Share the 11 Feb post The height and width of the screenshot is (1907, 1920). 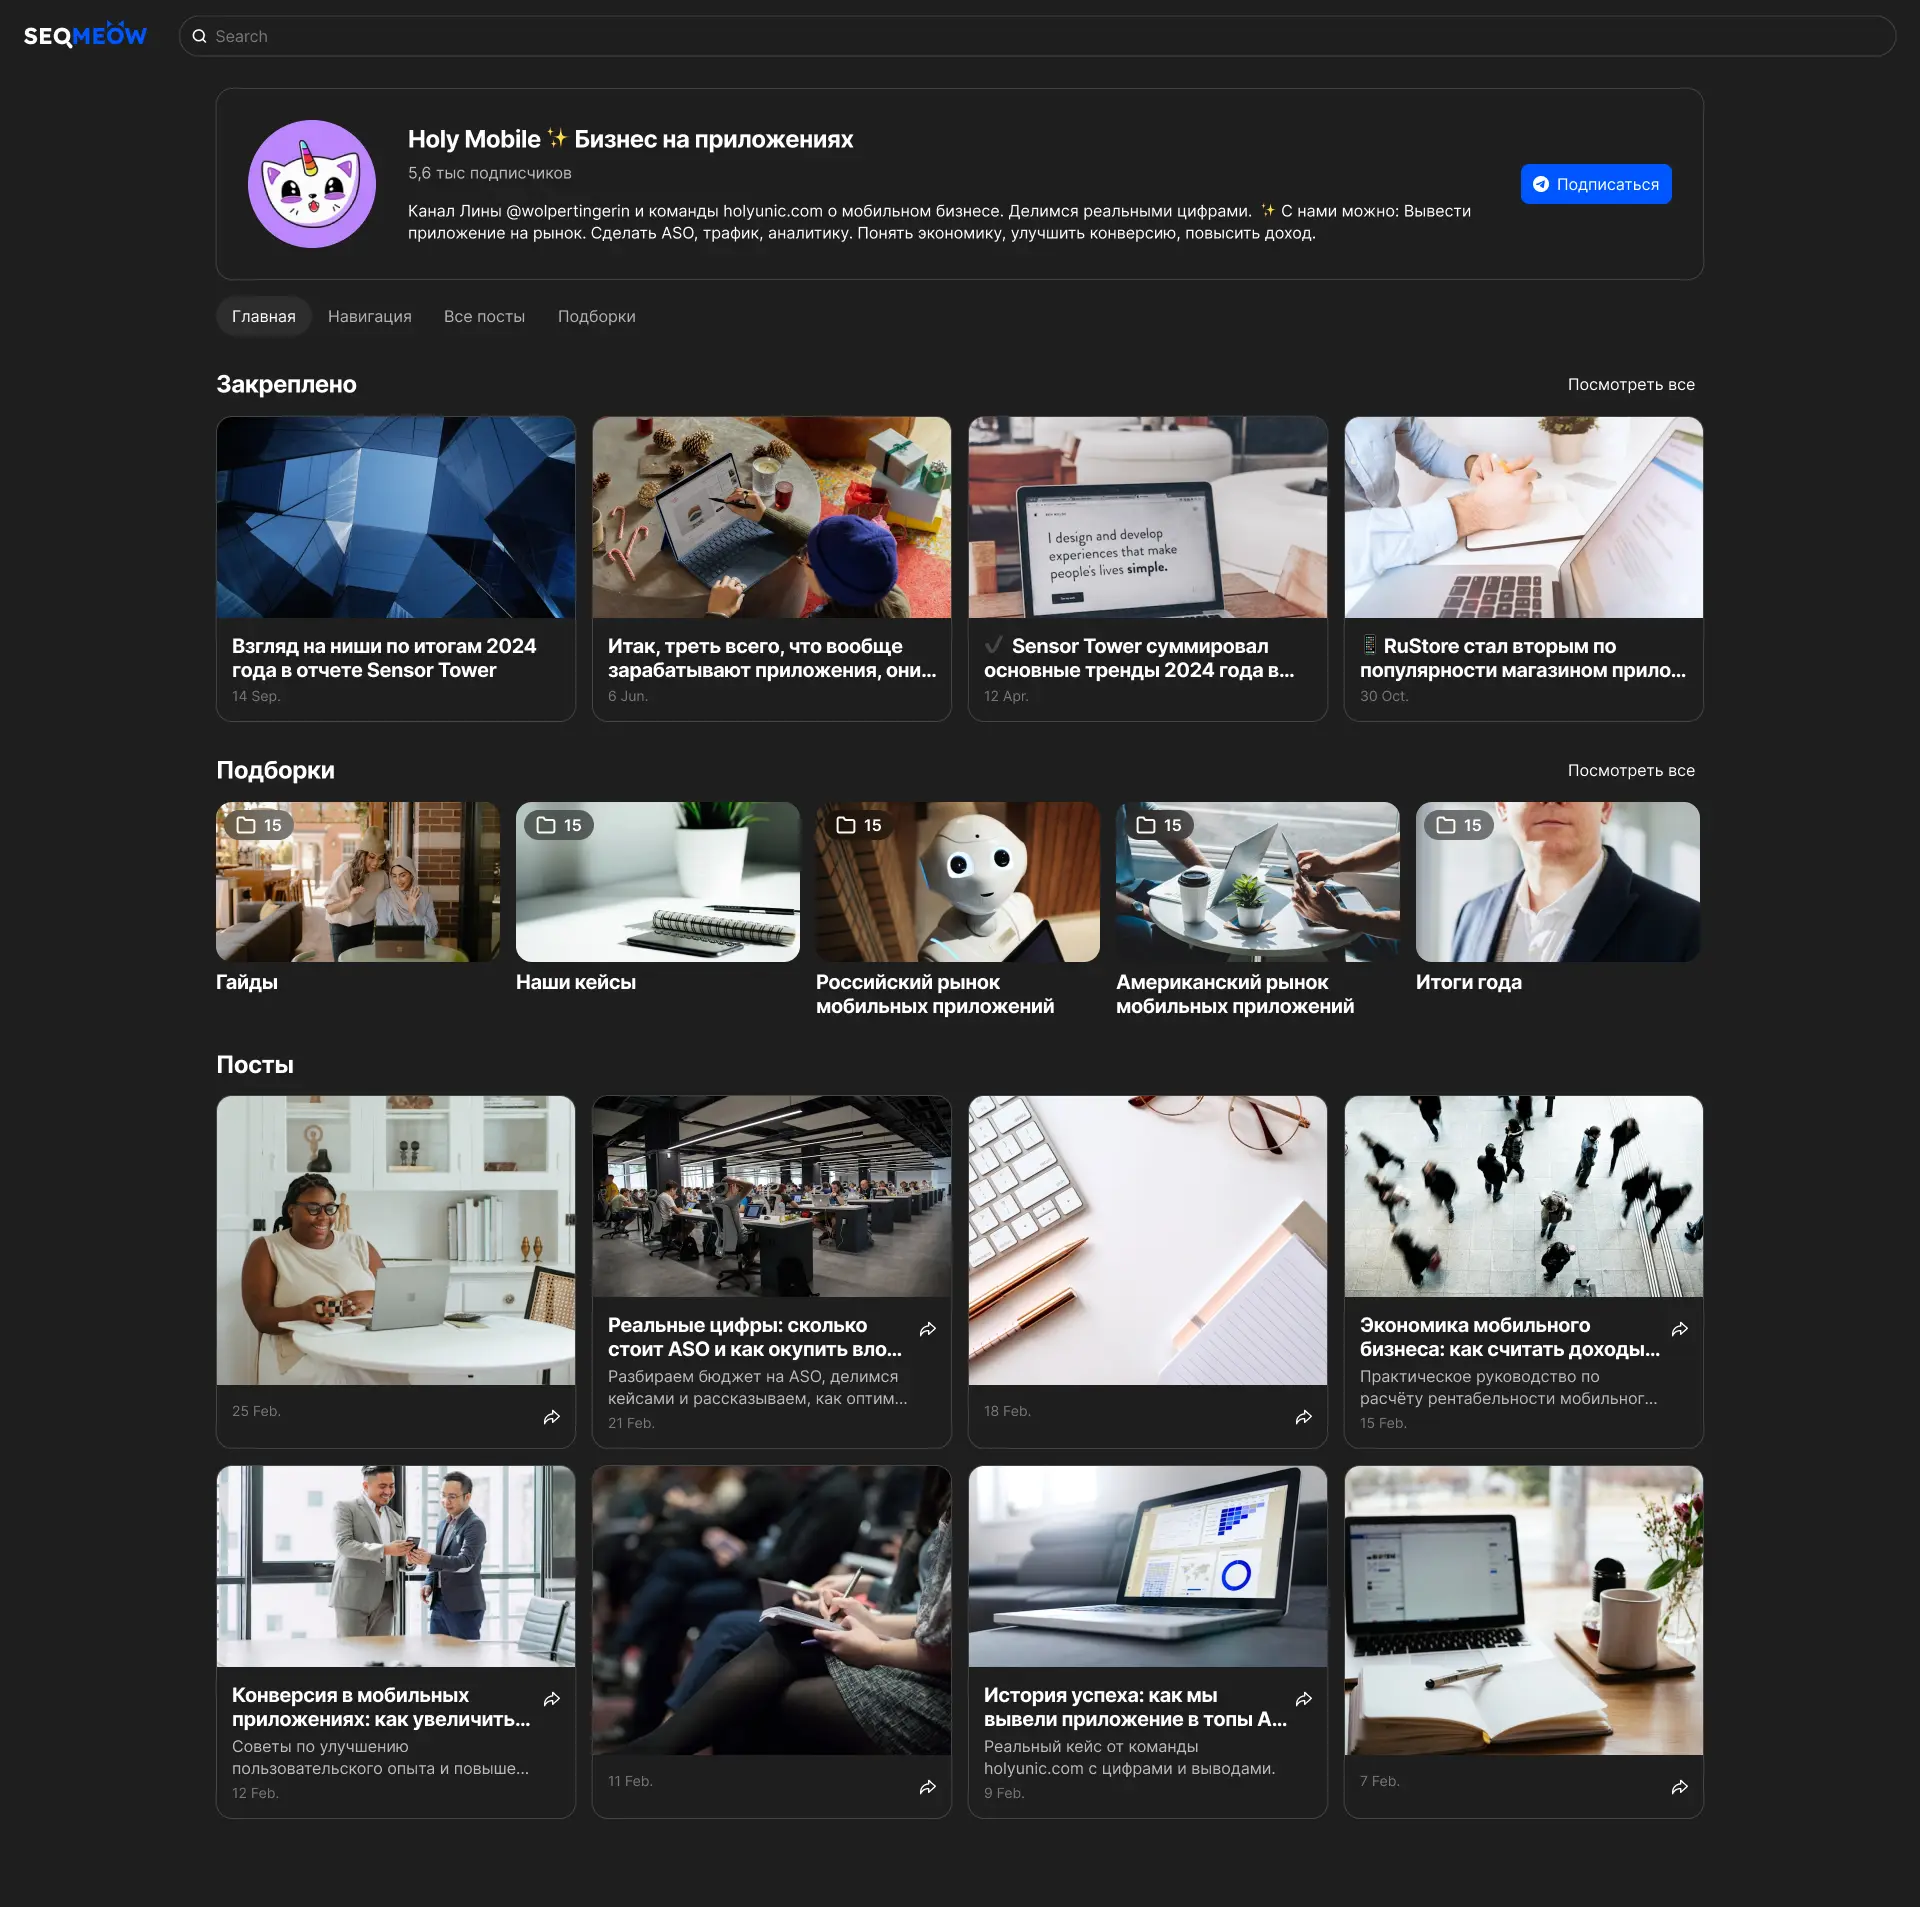(928, 1787)
